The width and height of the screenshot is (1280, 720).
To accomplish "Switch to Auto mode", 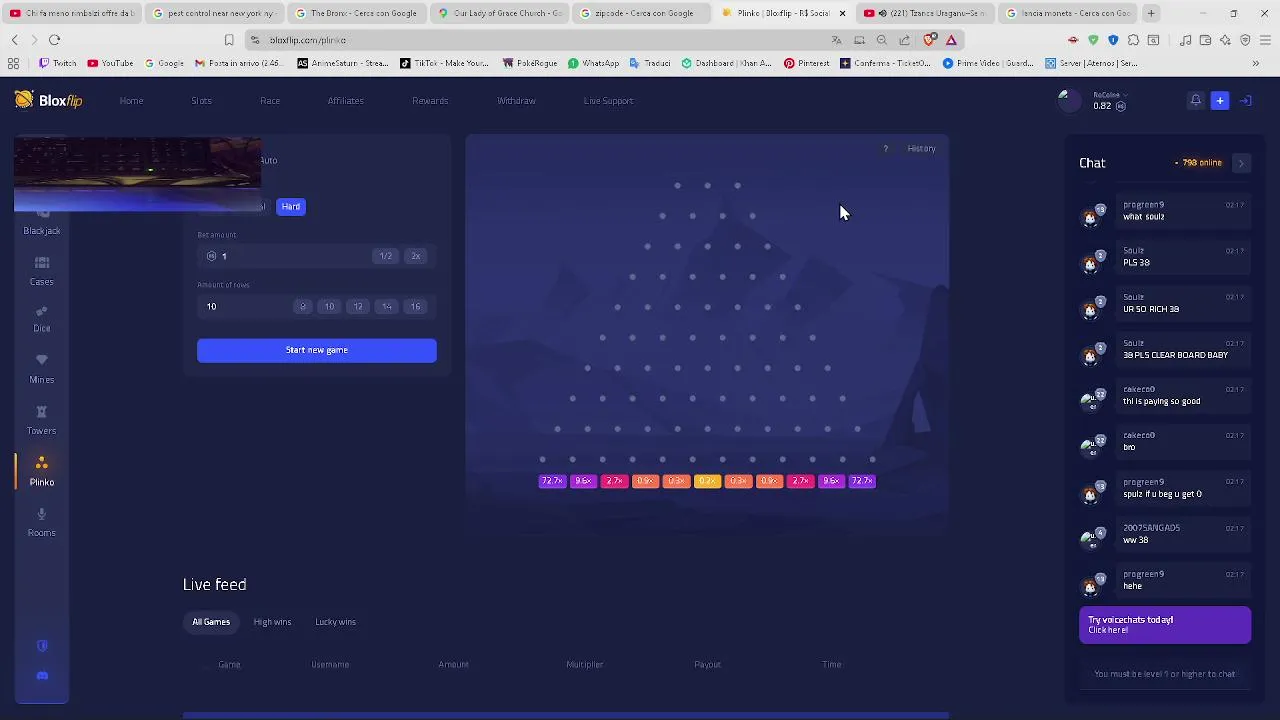I will (x=269, y=160).
